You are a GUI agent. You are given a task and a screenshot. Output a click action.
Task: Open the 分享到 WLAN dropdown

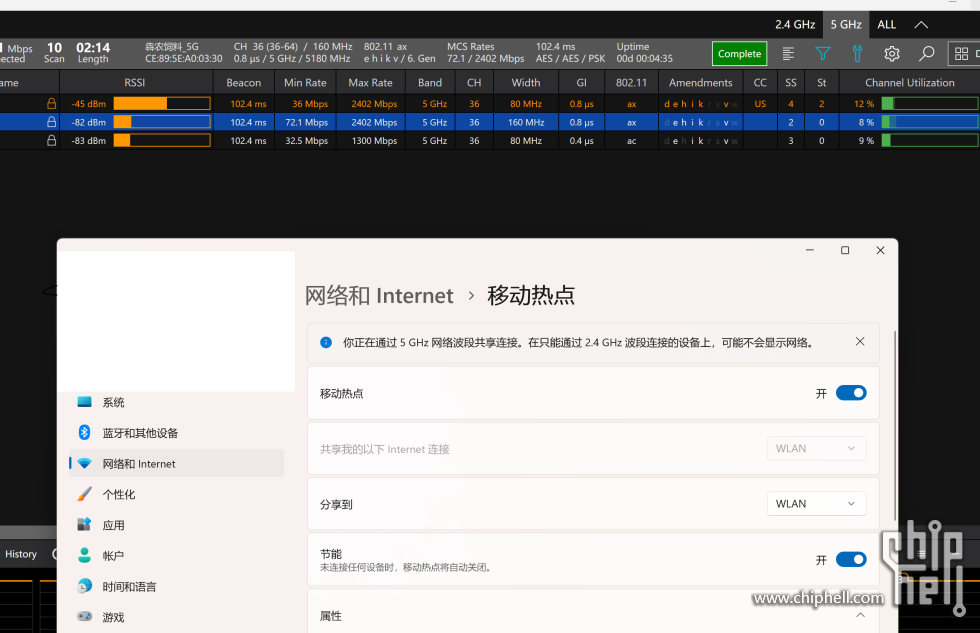816,504
